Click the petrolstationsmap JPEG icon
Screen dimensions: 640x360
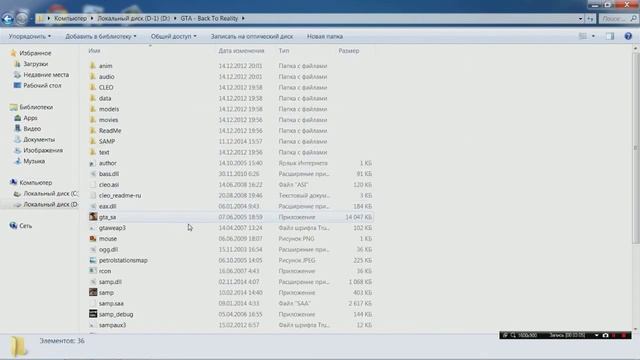(x=93, y=260)
